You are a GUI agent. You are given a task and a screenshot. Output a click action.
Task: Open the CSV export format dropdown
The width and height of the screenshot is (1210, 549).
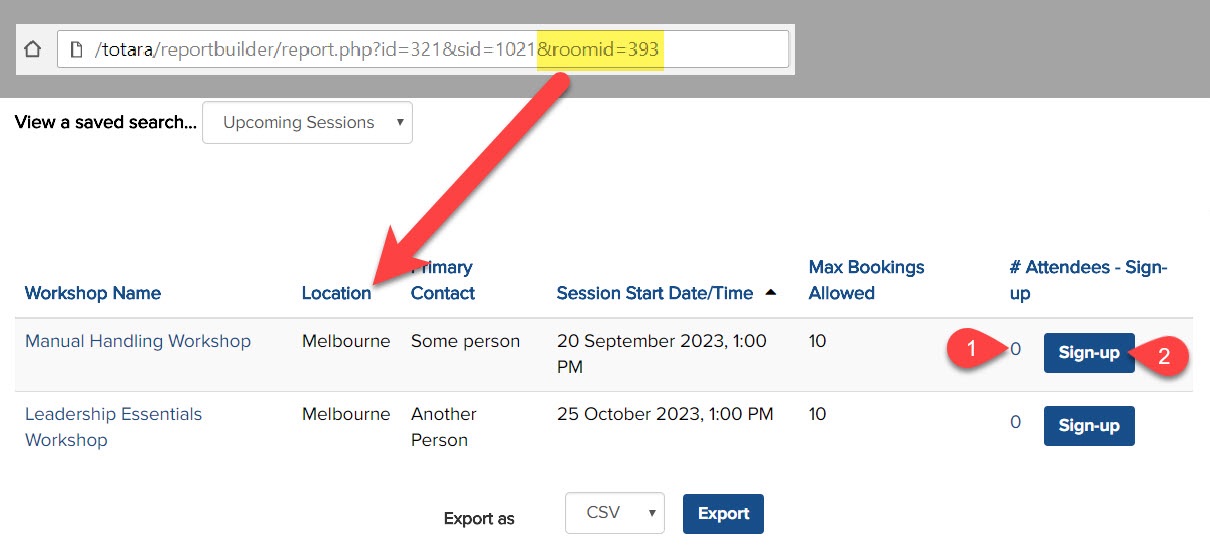pos(614,513)
